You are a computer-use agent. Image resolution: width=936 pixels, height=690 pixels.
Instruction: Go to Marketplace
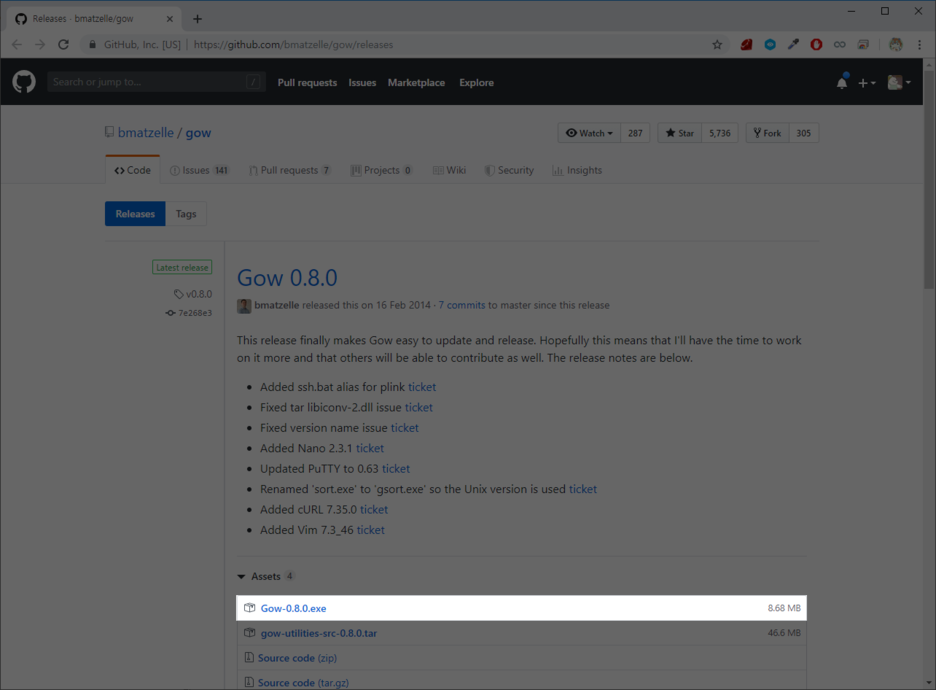(x=416, y=83)
